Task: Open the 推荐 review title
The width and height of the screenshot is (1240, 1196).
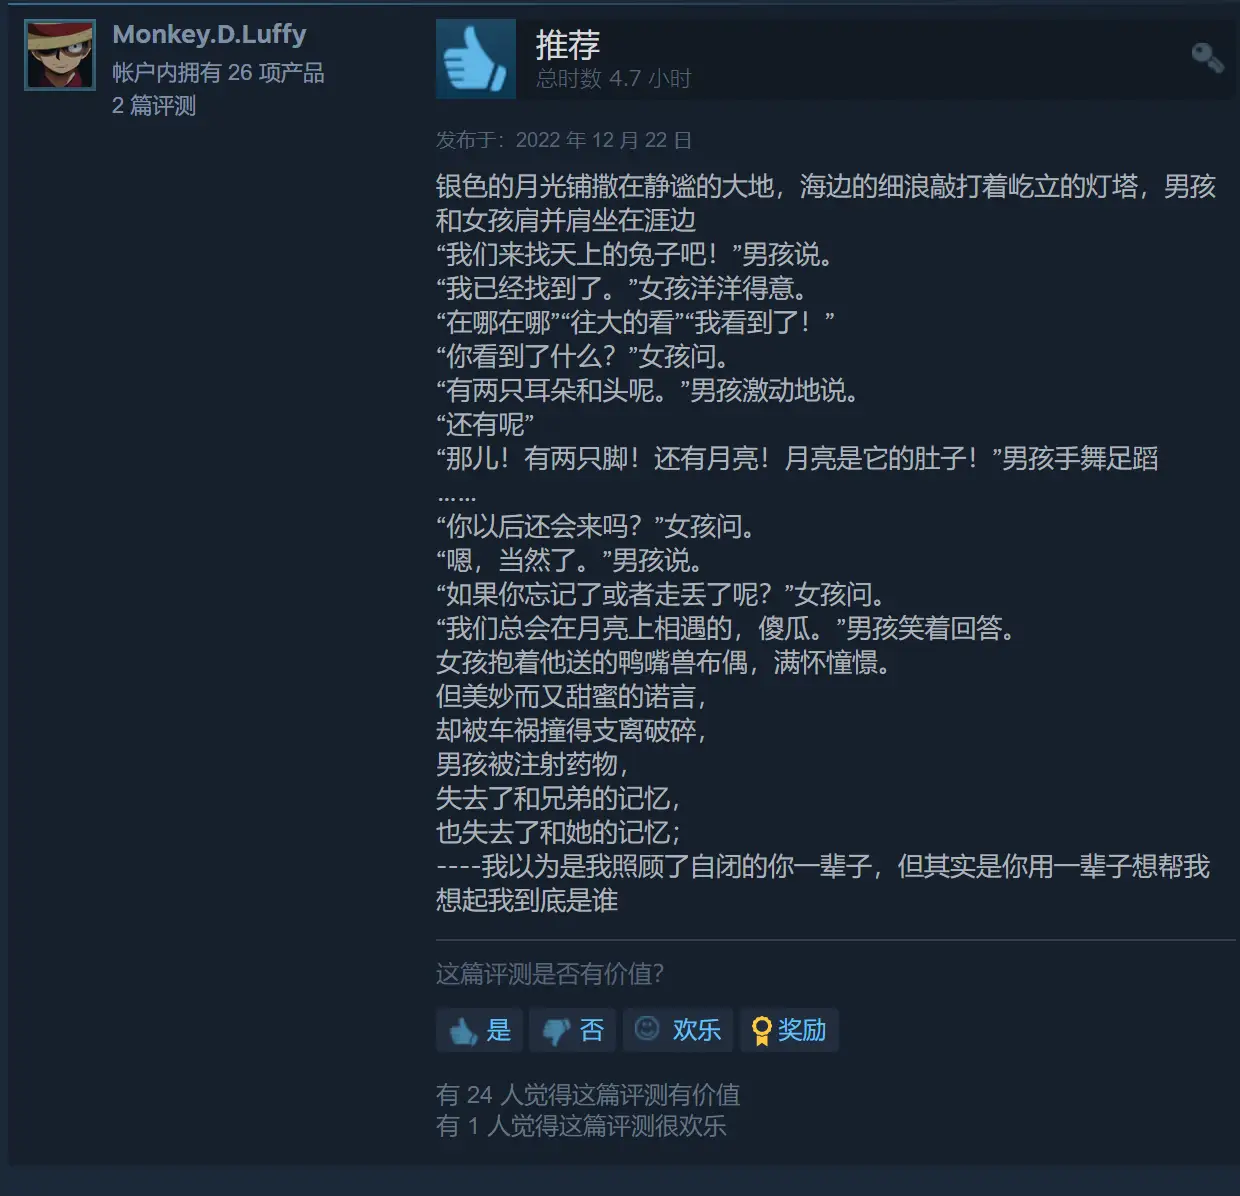Action: click(x=567, y=44)
